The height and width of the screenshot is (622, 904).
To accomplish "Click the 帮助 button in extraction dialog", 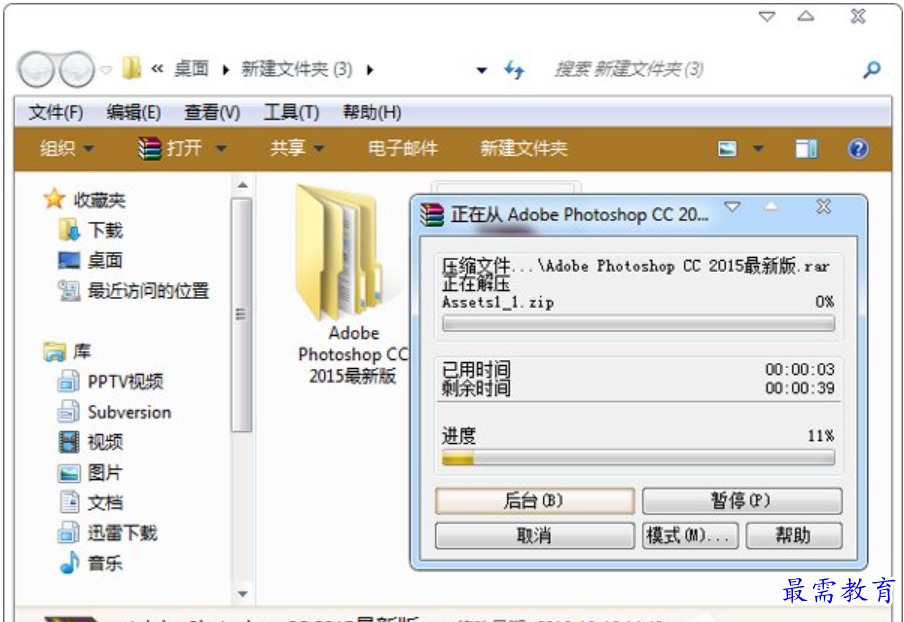I will click(x=794, y=536).
